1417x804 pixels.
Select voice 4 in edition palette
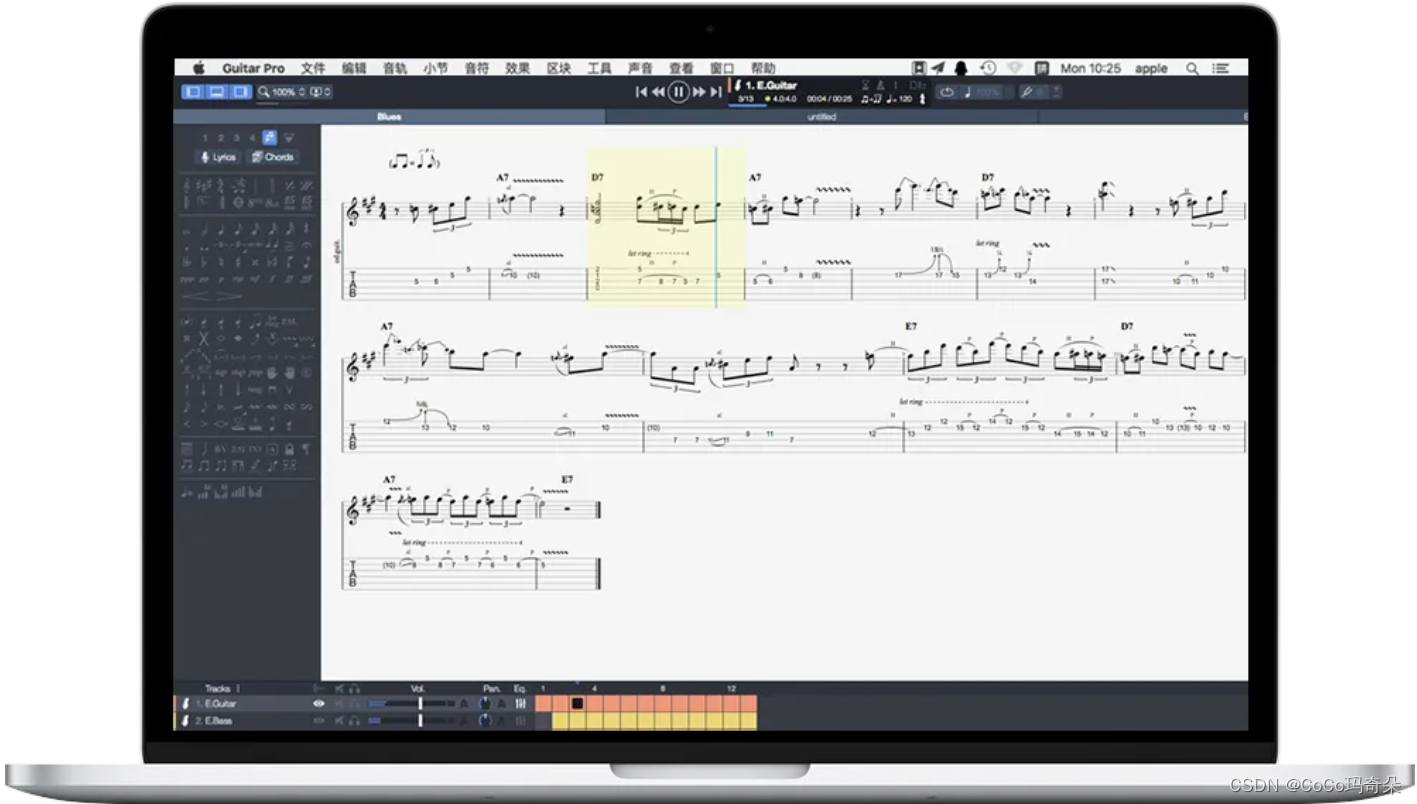coord(252,138)
